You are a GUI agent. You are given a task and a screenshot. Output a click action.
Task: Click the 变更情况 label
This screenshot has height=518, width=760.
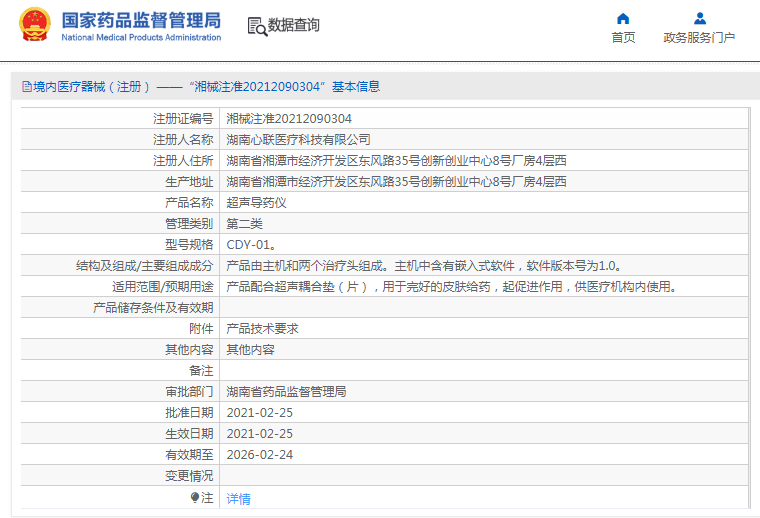pyautogui.click(x=189, y=476)
